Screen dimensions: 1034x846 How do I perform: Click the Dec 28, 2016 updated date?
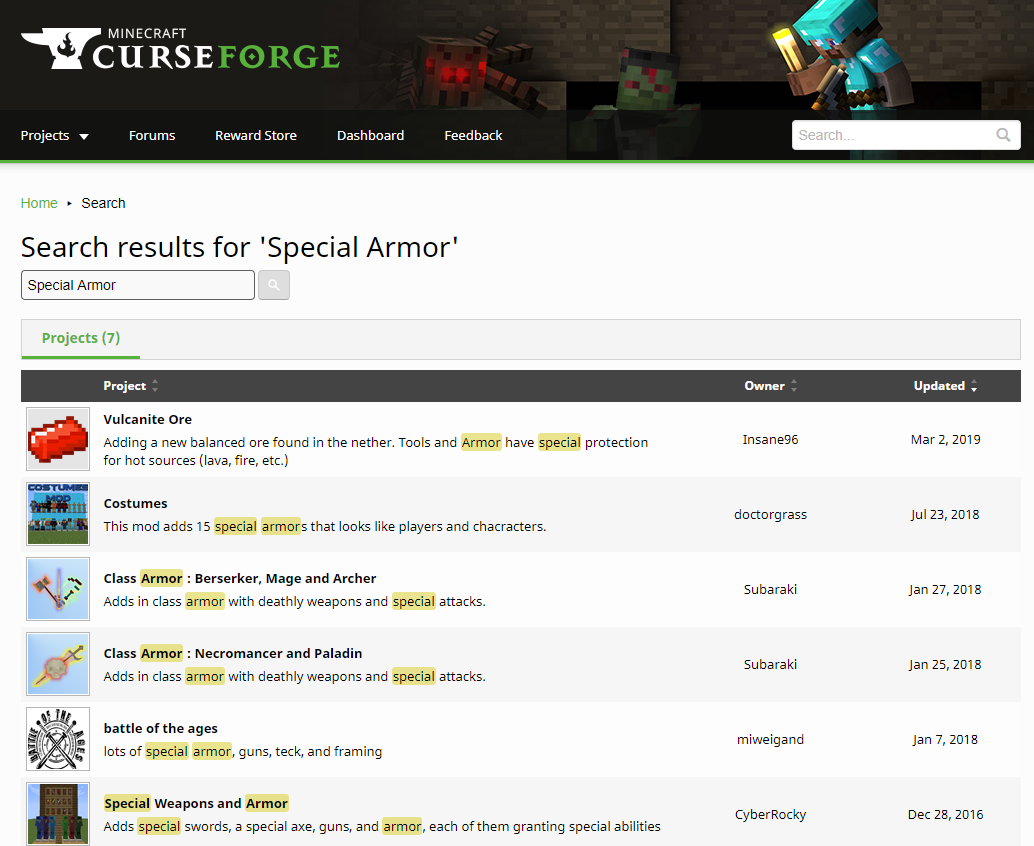point(946,814)
